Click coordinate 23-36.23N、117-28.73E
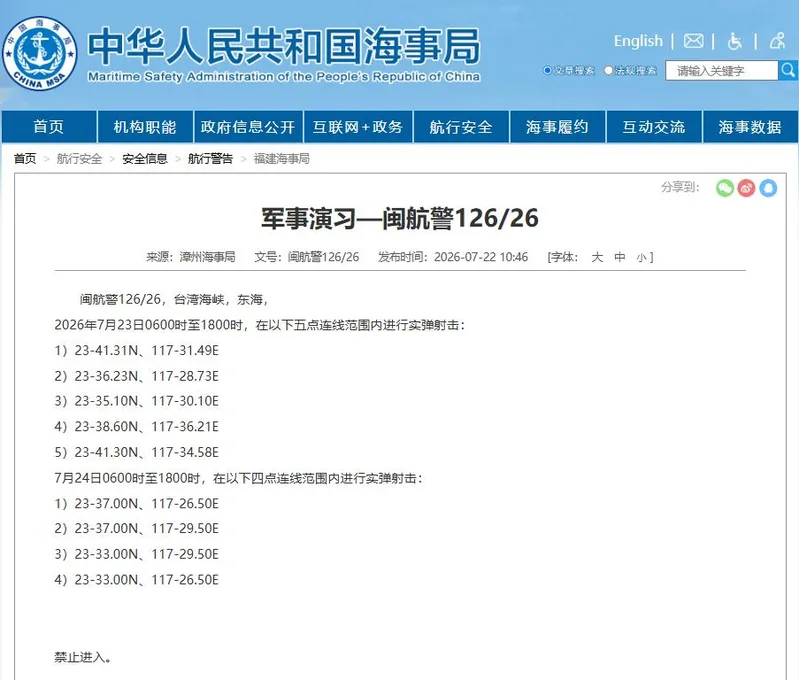The width and height of the screenshot is (799, 680). [147, 376]
